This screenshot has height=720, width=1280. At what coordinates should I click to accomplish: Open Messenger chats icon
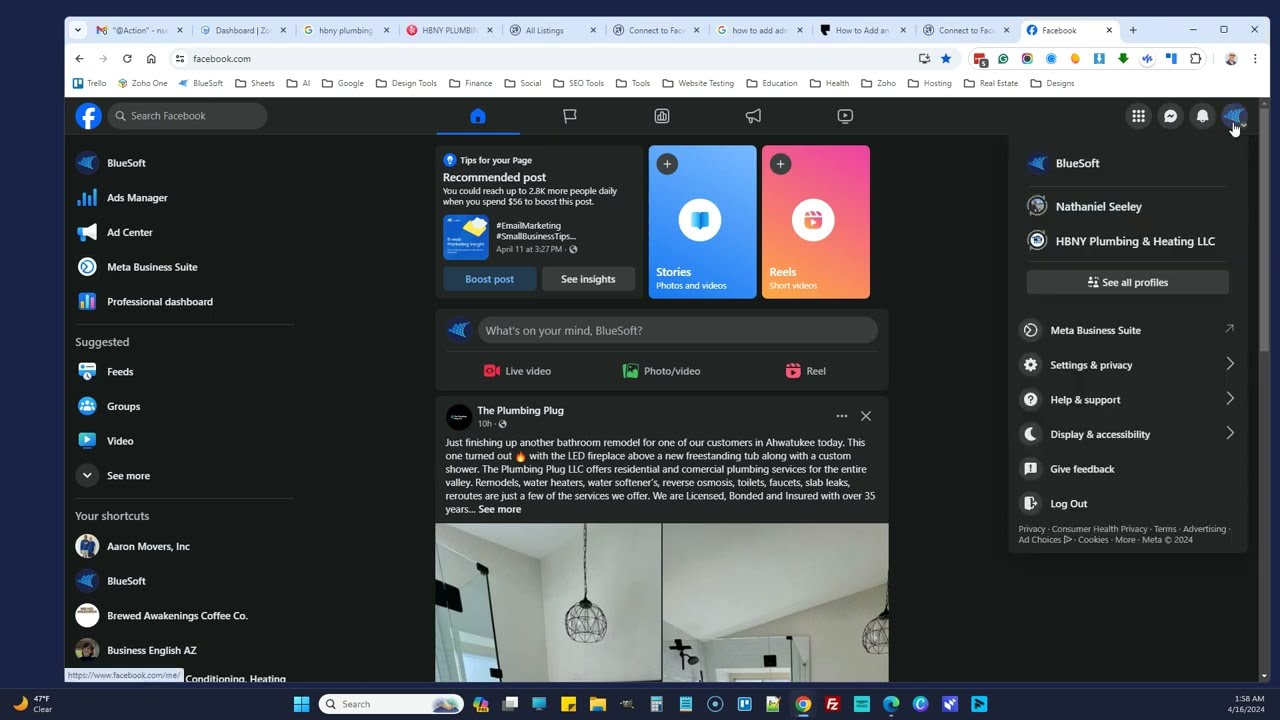pos(1170,116)
